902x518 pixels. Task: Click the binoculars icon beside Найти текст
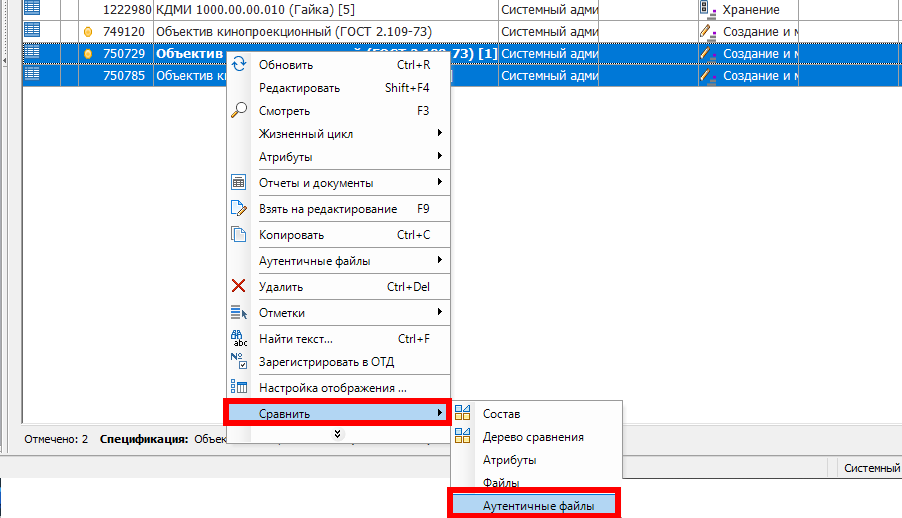[239, 339]
